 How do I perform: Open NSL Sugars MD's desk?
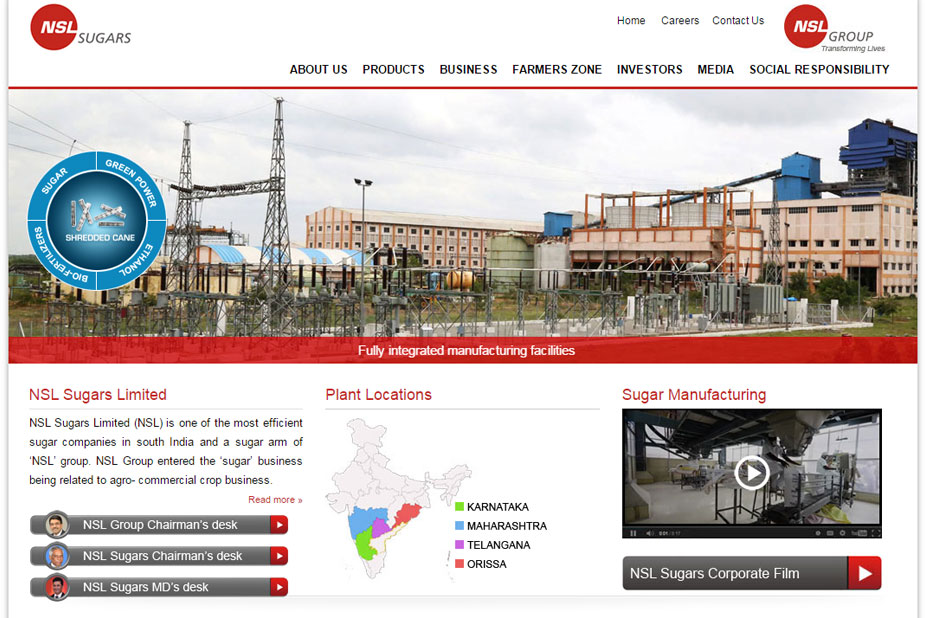point(159,587)
